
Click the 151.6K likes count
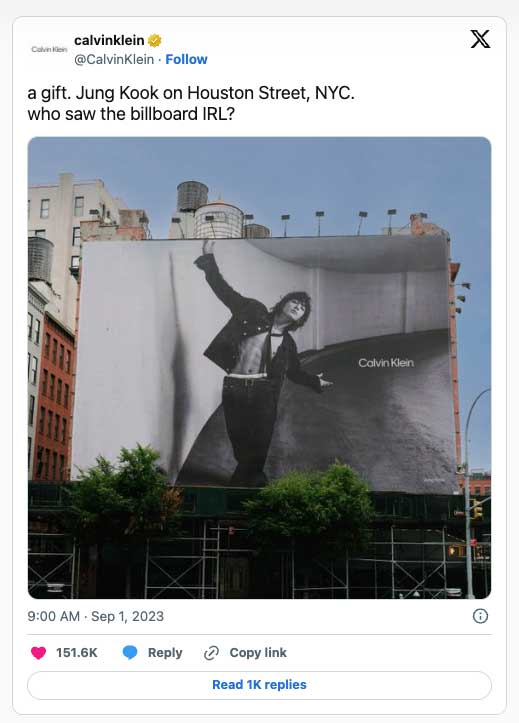pyautogui.click(x=77, y=652)
